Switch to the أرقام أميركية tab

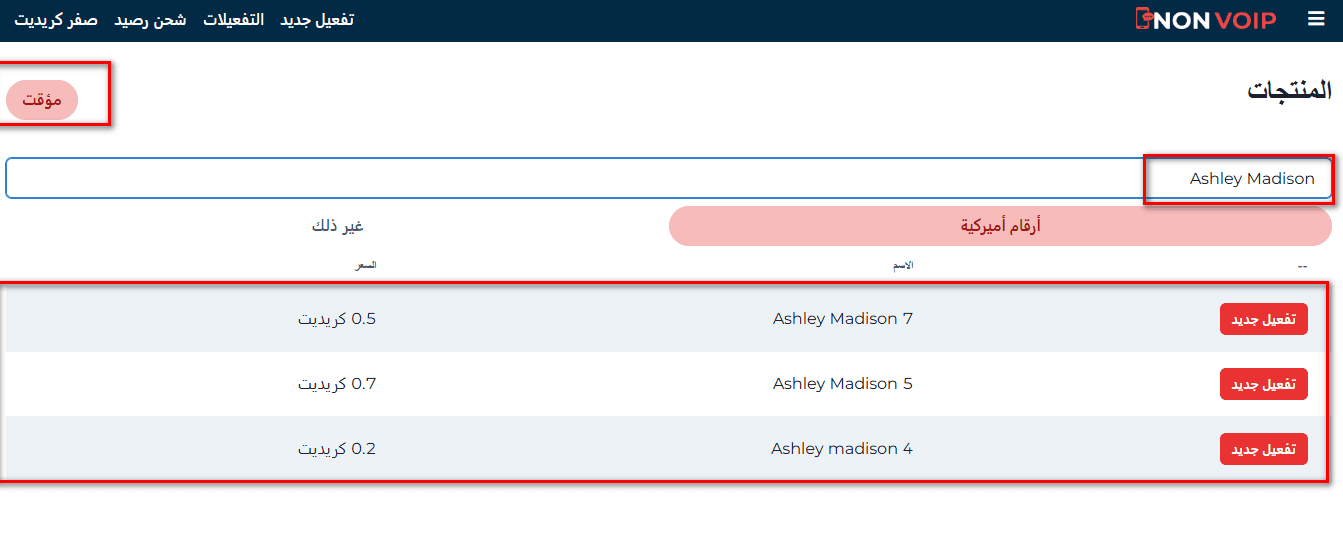pyautogui.click(x=1000, y=226)
